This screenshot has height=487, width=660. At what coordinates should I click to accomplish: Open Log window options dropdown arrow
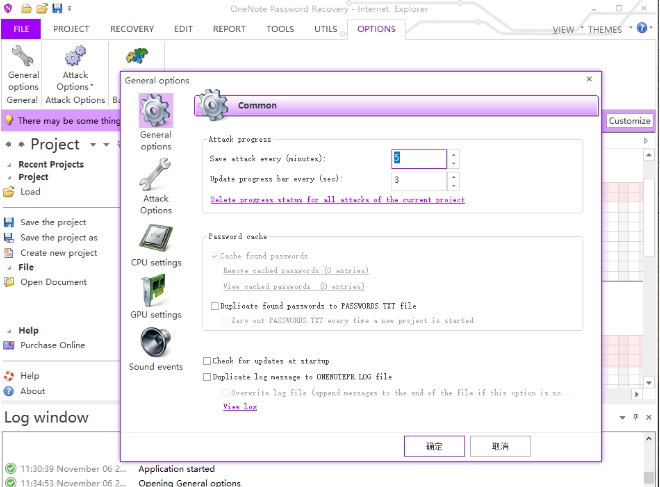tap(622, 418)
